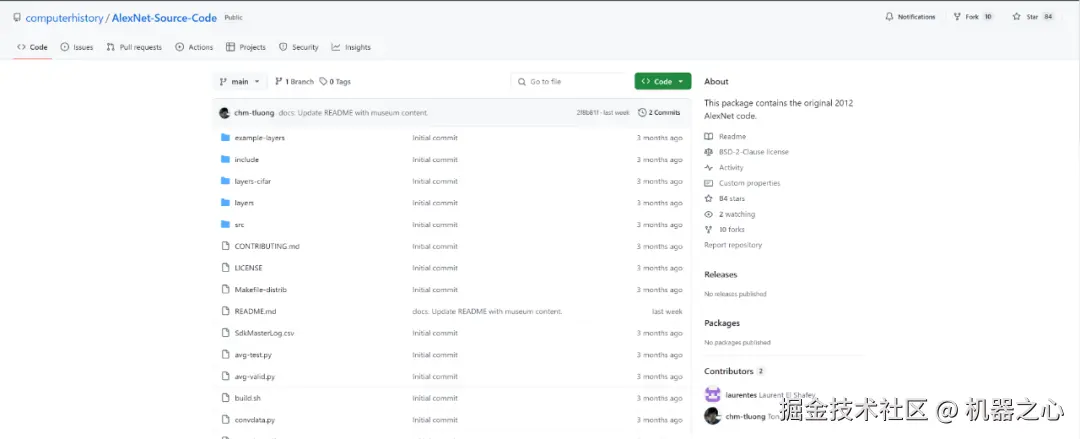Open the Makefile-distrib file

pos(260,289)
